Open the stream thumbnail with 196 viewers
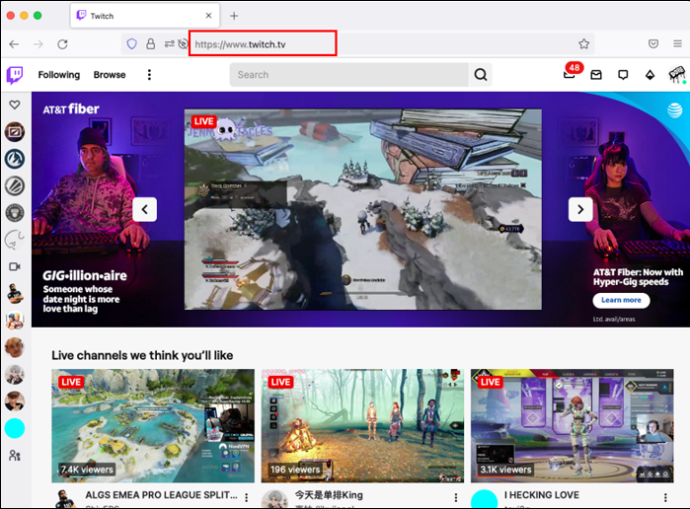 pos(363,426)
